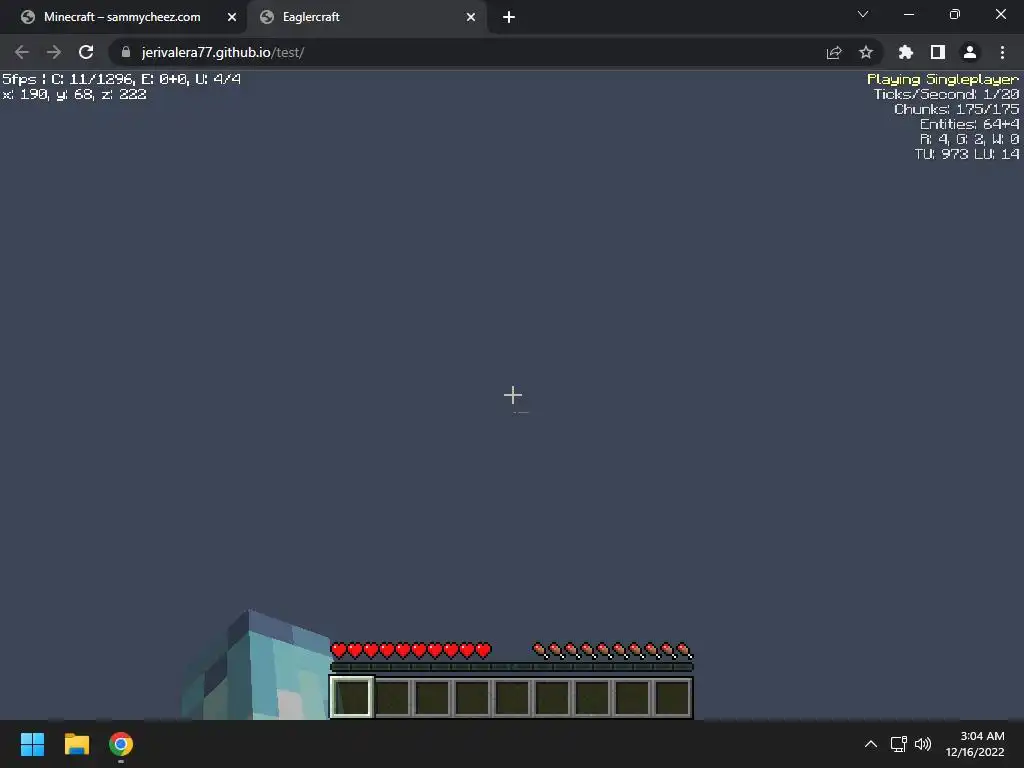Viewport: 1024px width, 768px height.
Task: Select the fifth hotbar slot
Action: point(512,697)
